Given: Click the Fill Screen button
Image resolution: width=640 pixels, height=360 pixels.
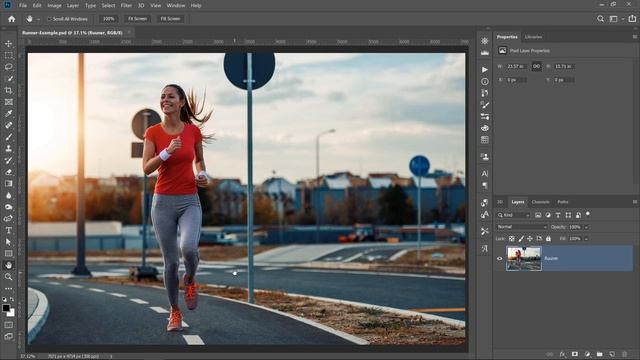Looking at the screenshot, I should pyautogui.click(x=170, y=19).
